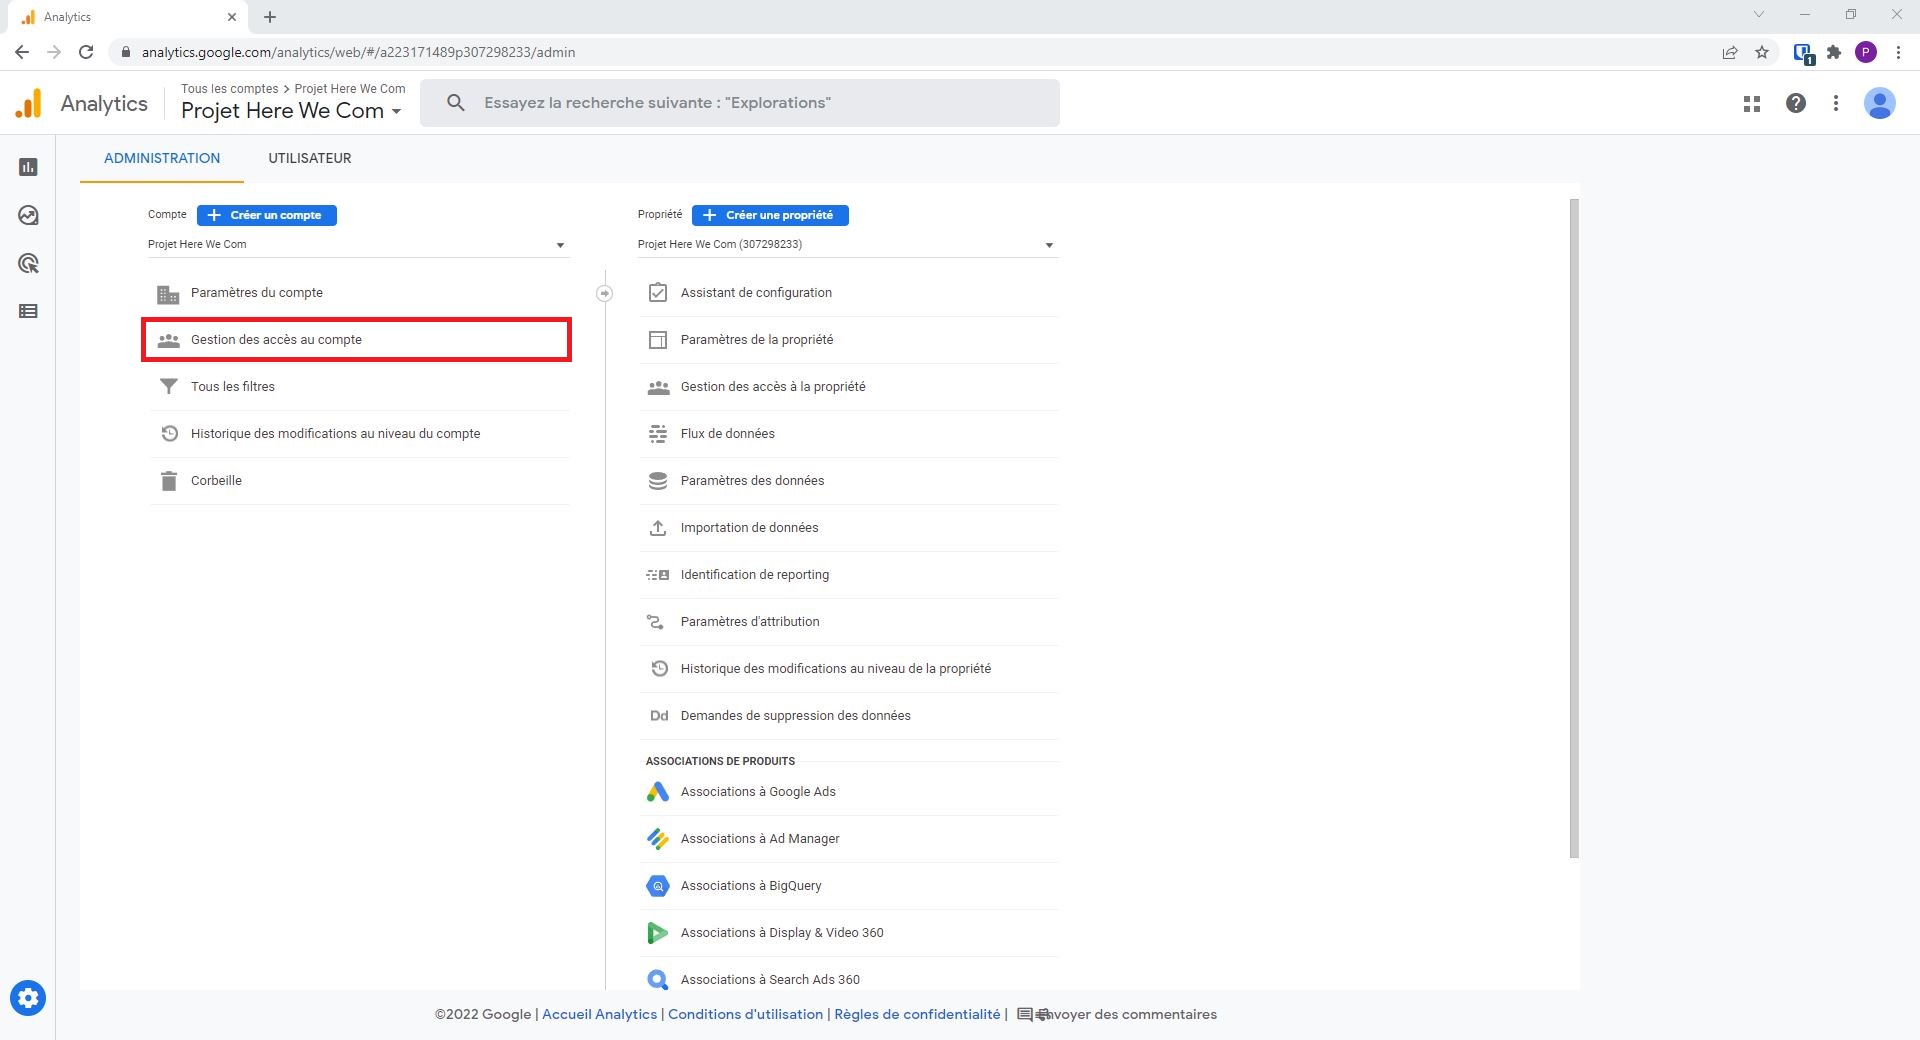Open Associations à Ad Manager
The image size is (1920, 1040).
tap(850, 839)
